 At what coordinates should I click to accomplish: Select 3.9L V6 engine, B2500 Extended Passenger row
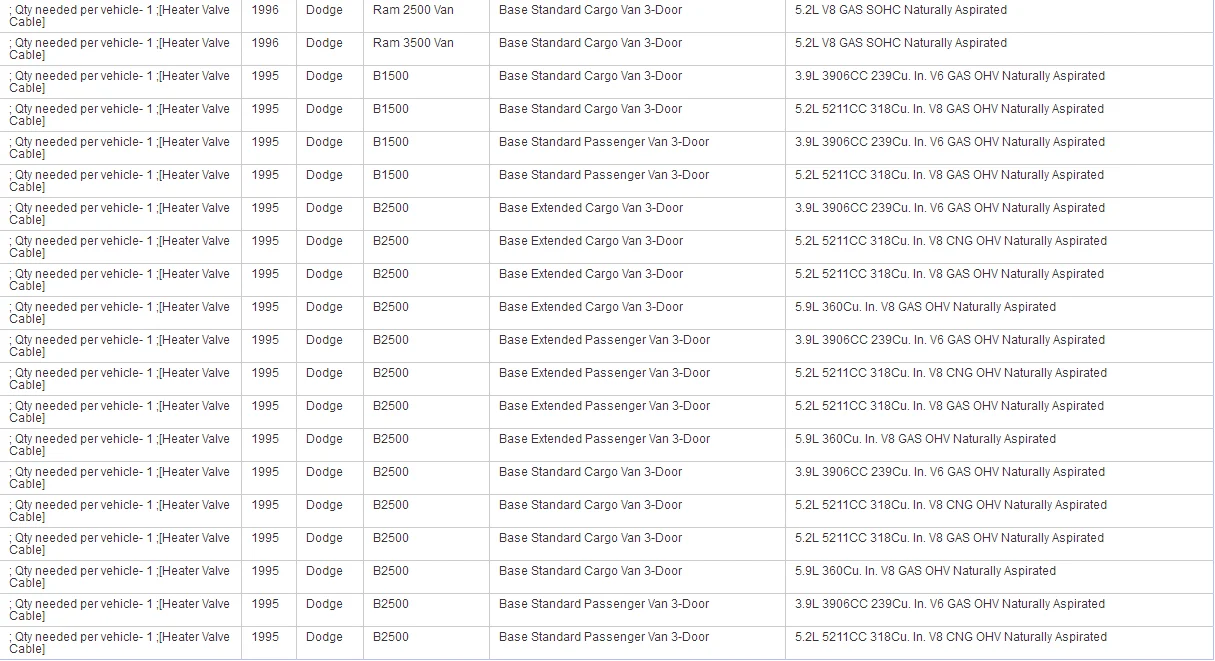950,340
